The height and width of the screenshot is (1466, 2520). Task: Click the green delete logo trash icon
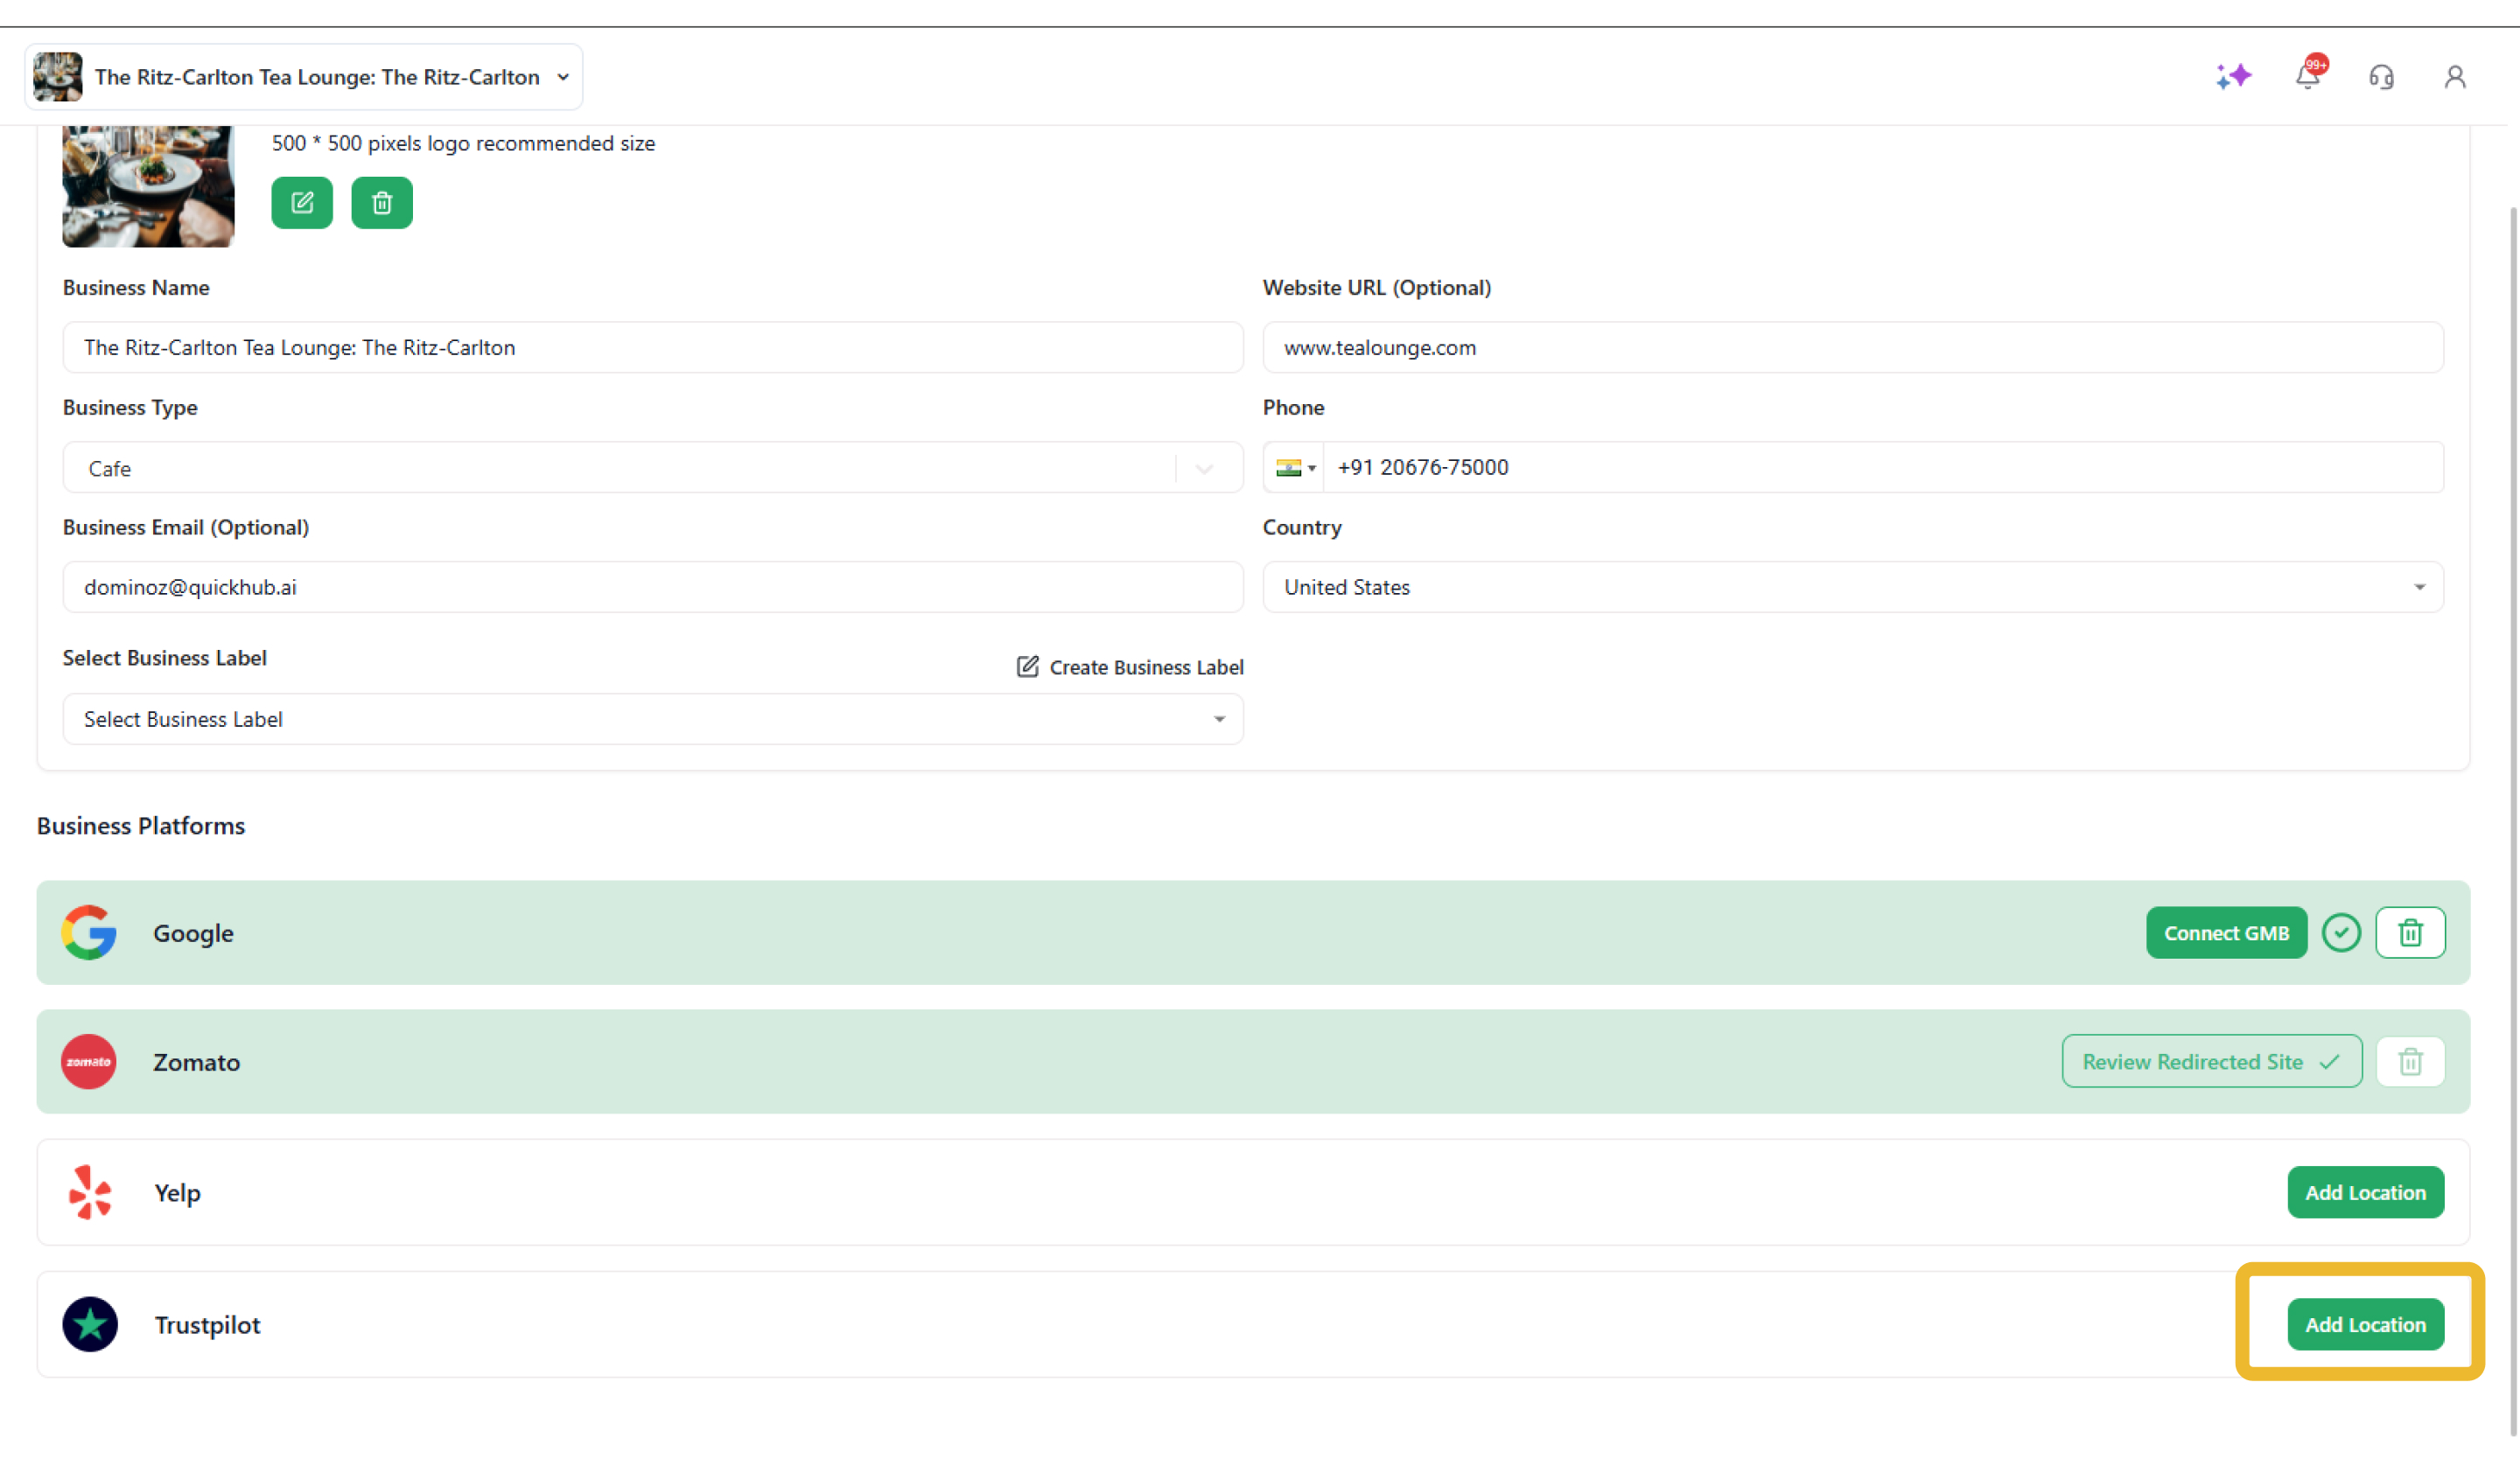tap(381, 203)
